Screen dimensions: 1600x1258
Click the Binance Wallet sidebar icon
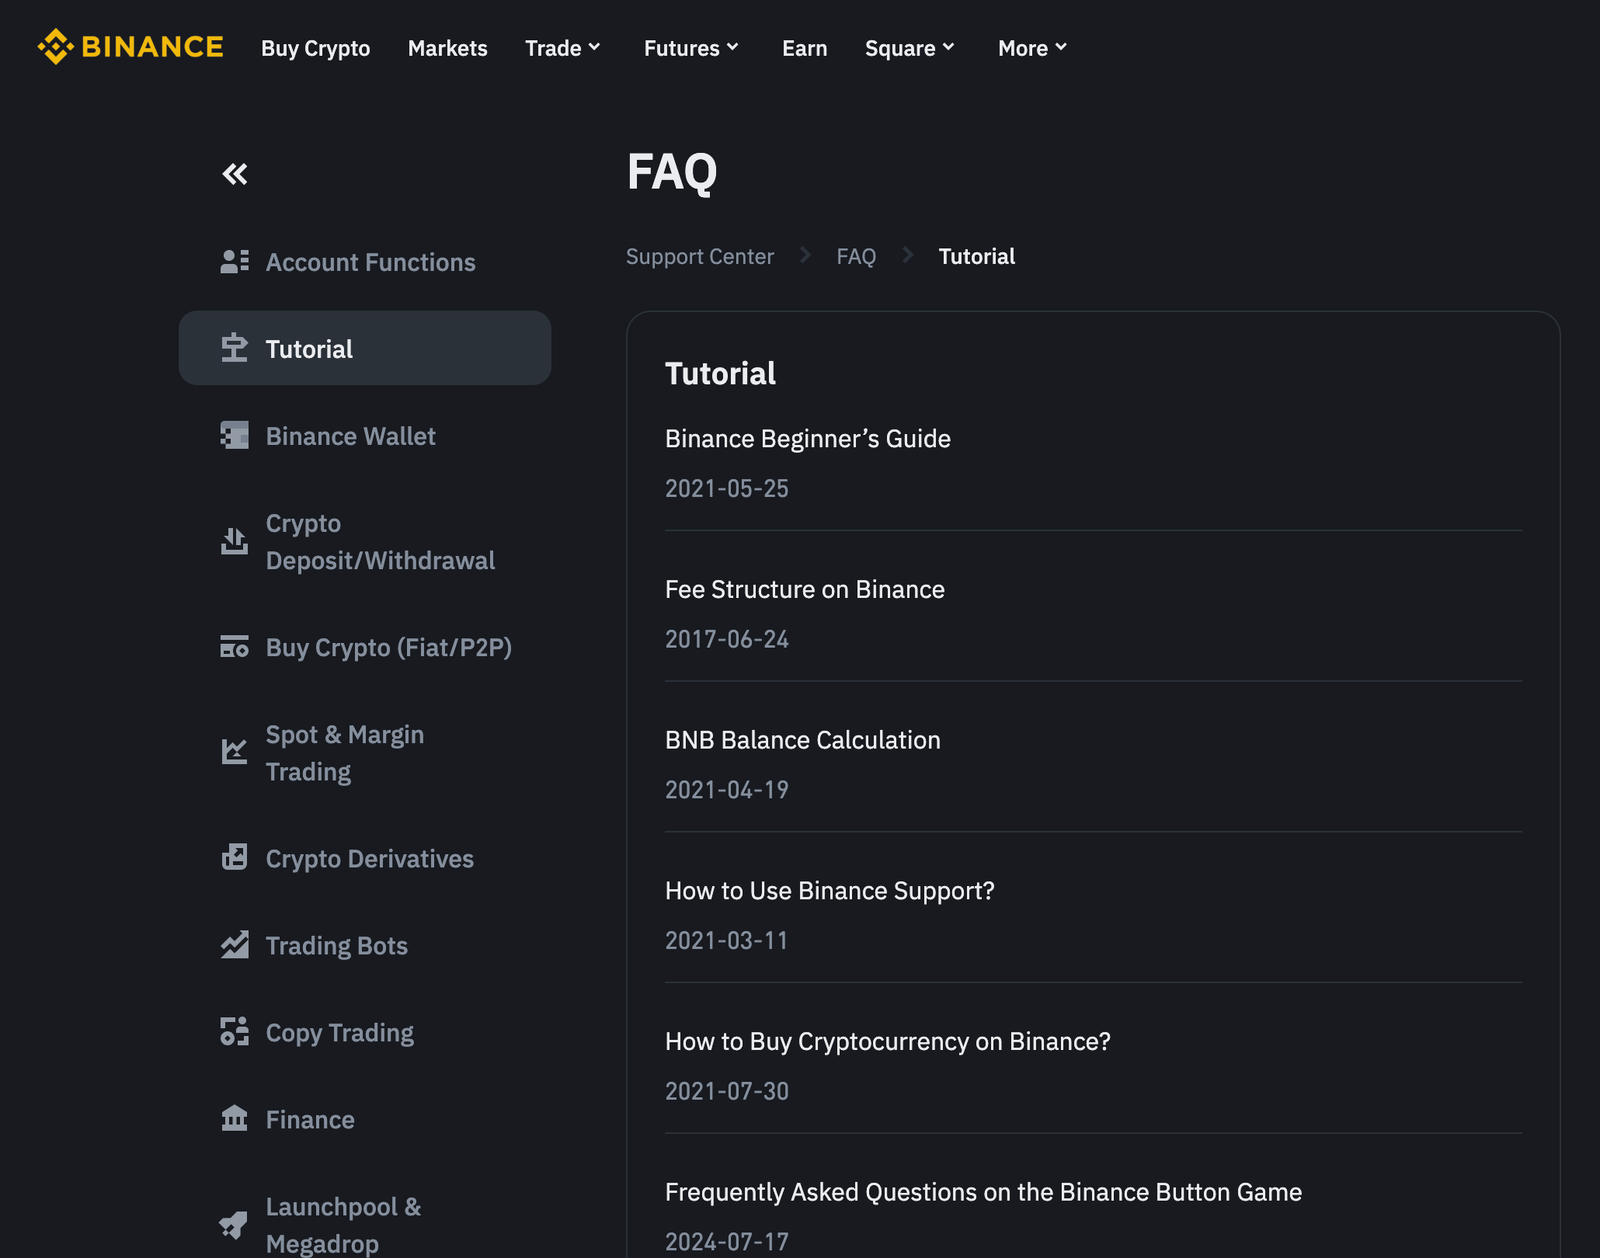point(234,436)
